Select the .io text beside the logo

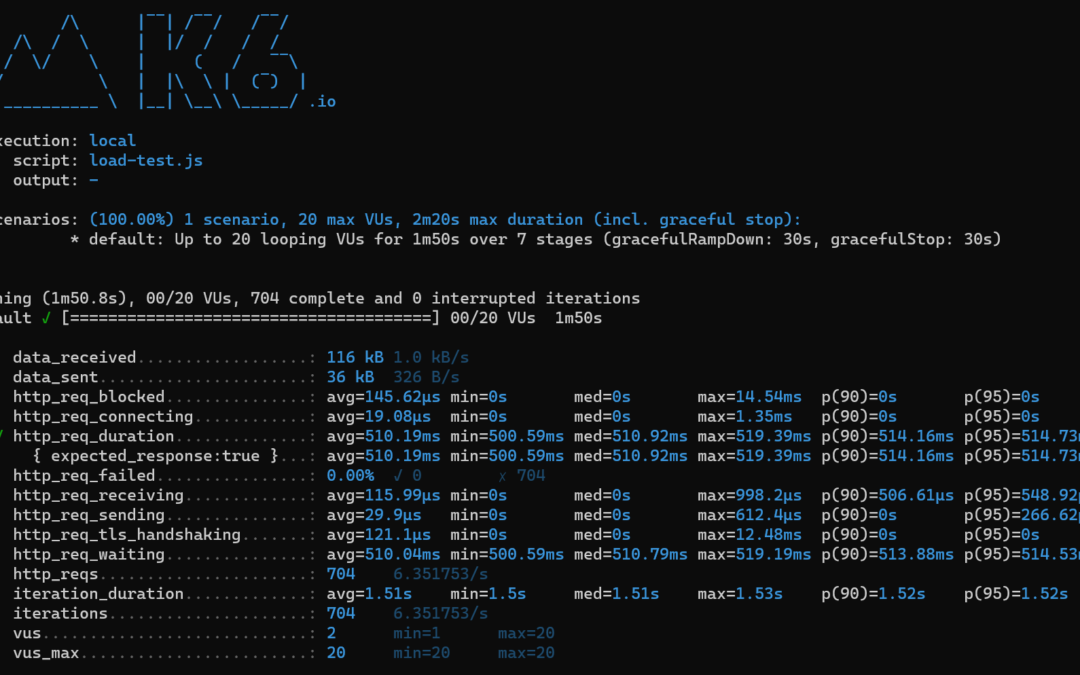[322, 101]
